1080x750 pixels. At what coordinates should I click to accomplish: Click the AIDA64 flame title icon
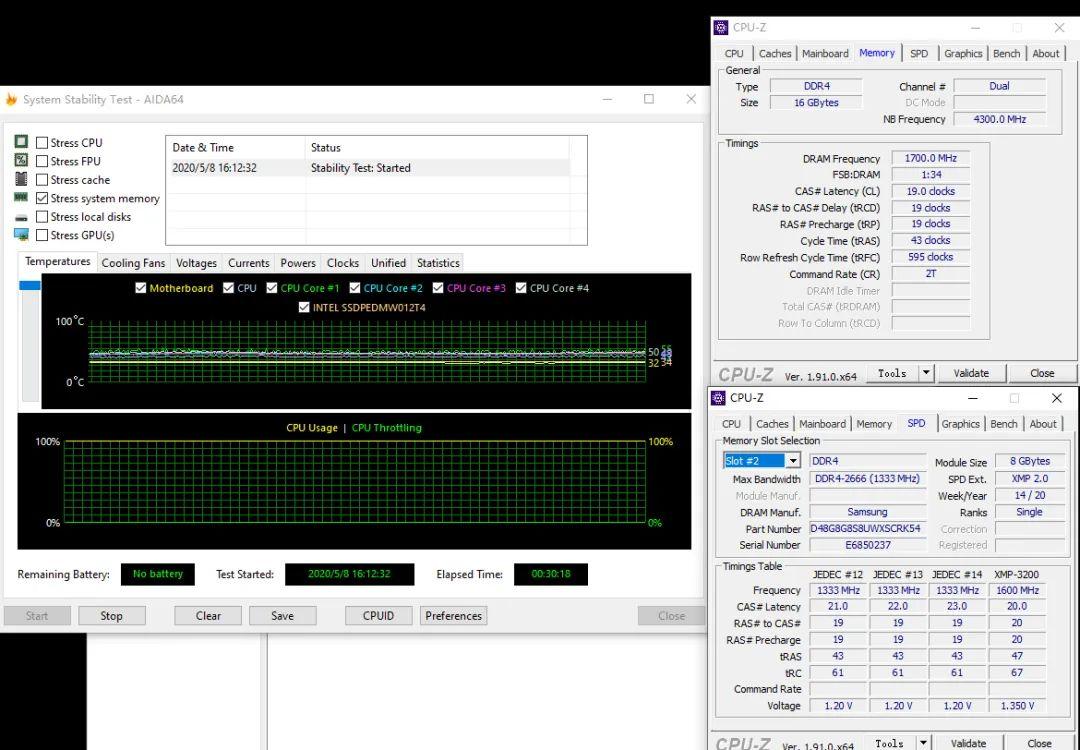(11, 100)
